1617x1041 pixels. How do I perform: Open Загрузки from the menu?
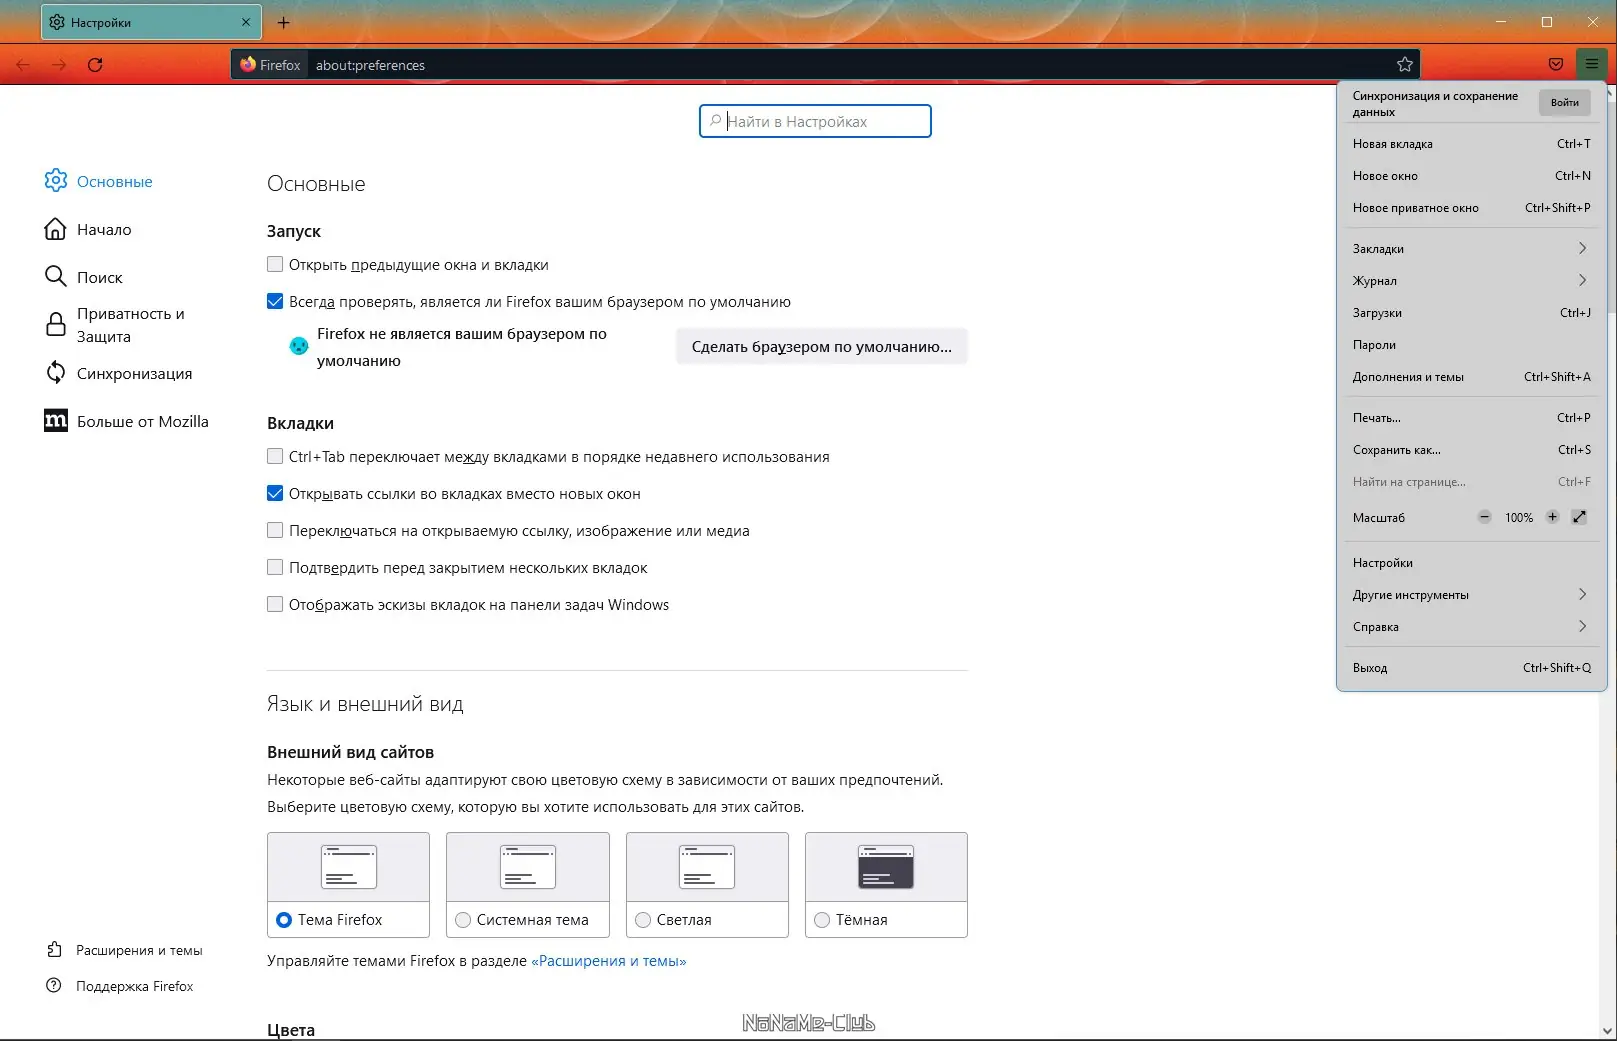point(1471,313)
